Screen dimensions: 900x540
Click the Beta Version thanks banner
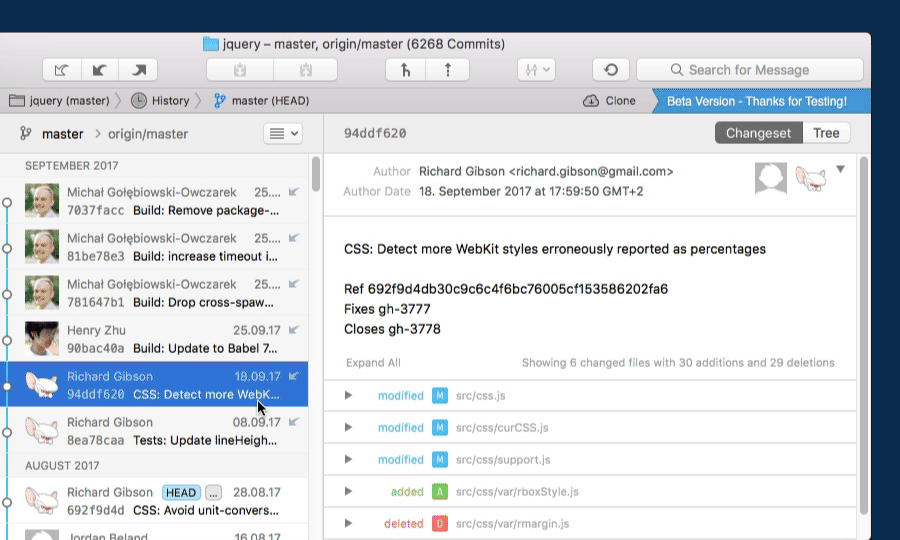click(x=757, y=101)
